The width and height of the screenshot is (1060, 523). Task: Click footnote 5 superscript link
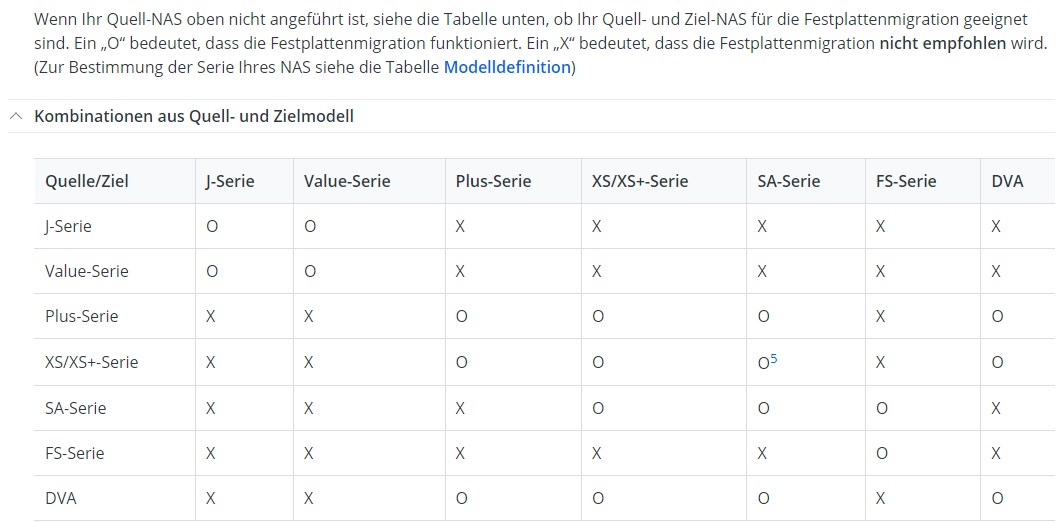click(774, 358)
